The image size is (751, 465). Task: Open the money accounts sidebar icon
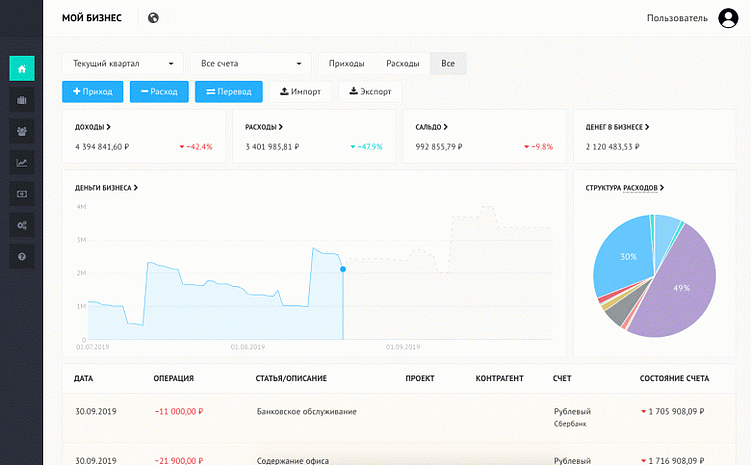pos(22,194)
